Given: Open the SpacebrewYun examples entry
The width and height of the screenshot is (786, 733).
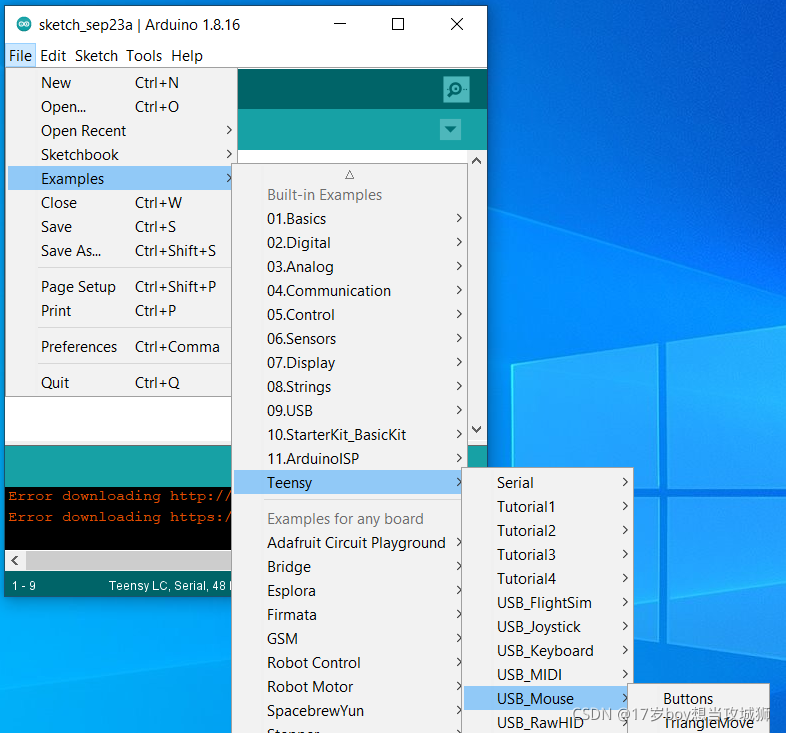Looking at the screenshot, I should click(x=348, y=711).
